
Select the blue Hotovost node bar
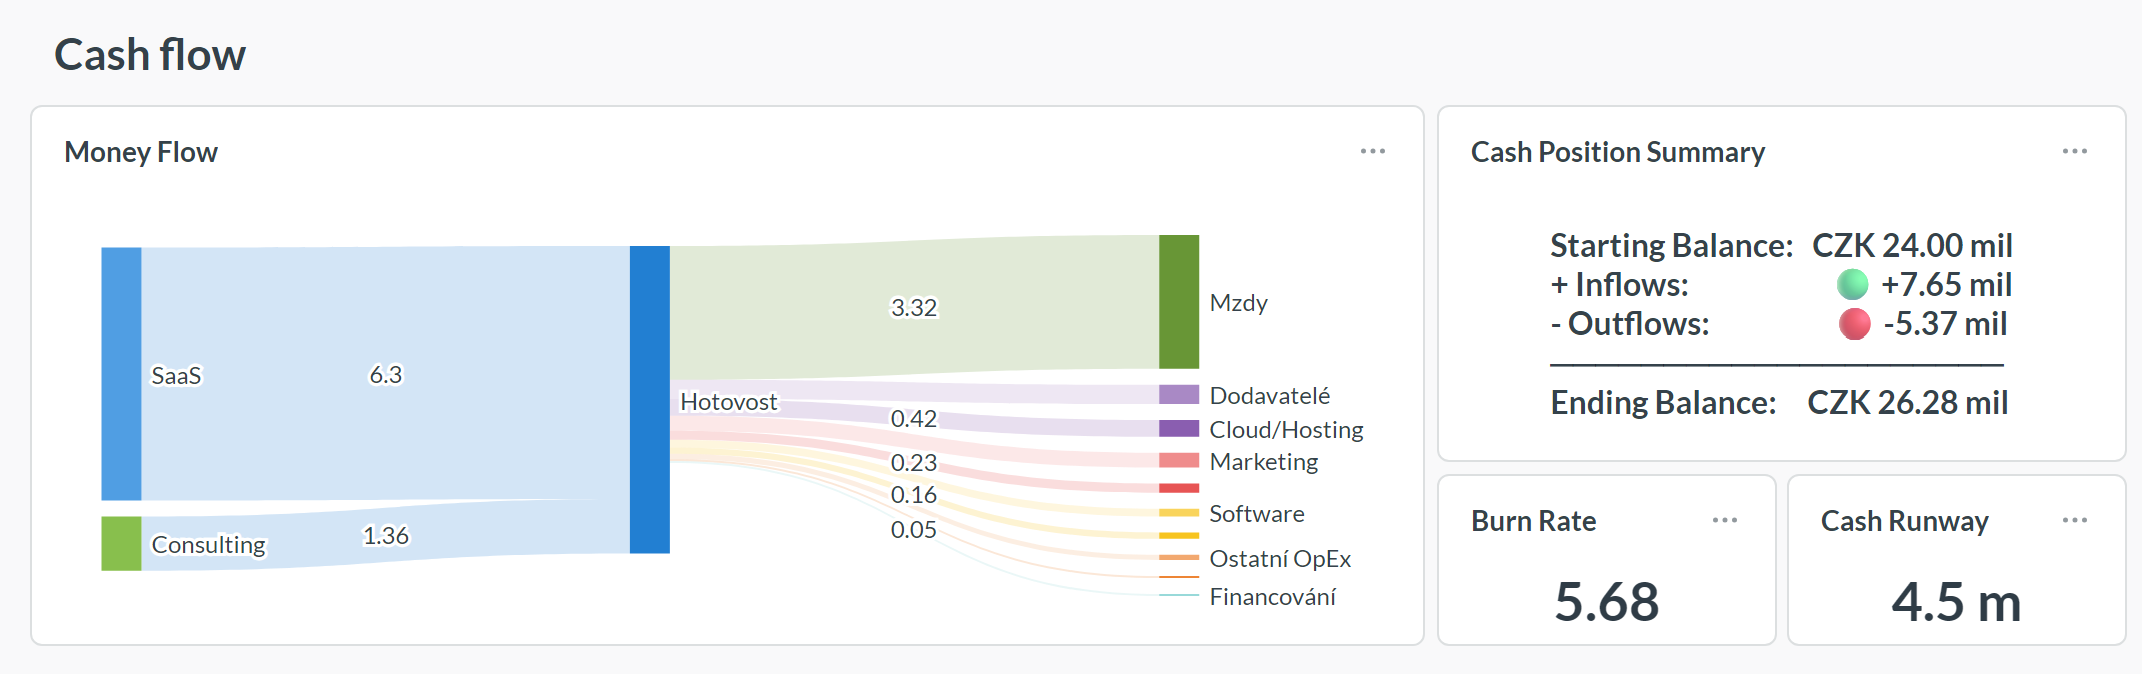(650, 398)
